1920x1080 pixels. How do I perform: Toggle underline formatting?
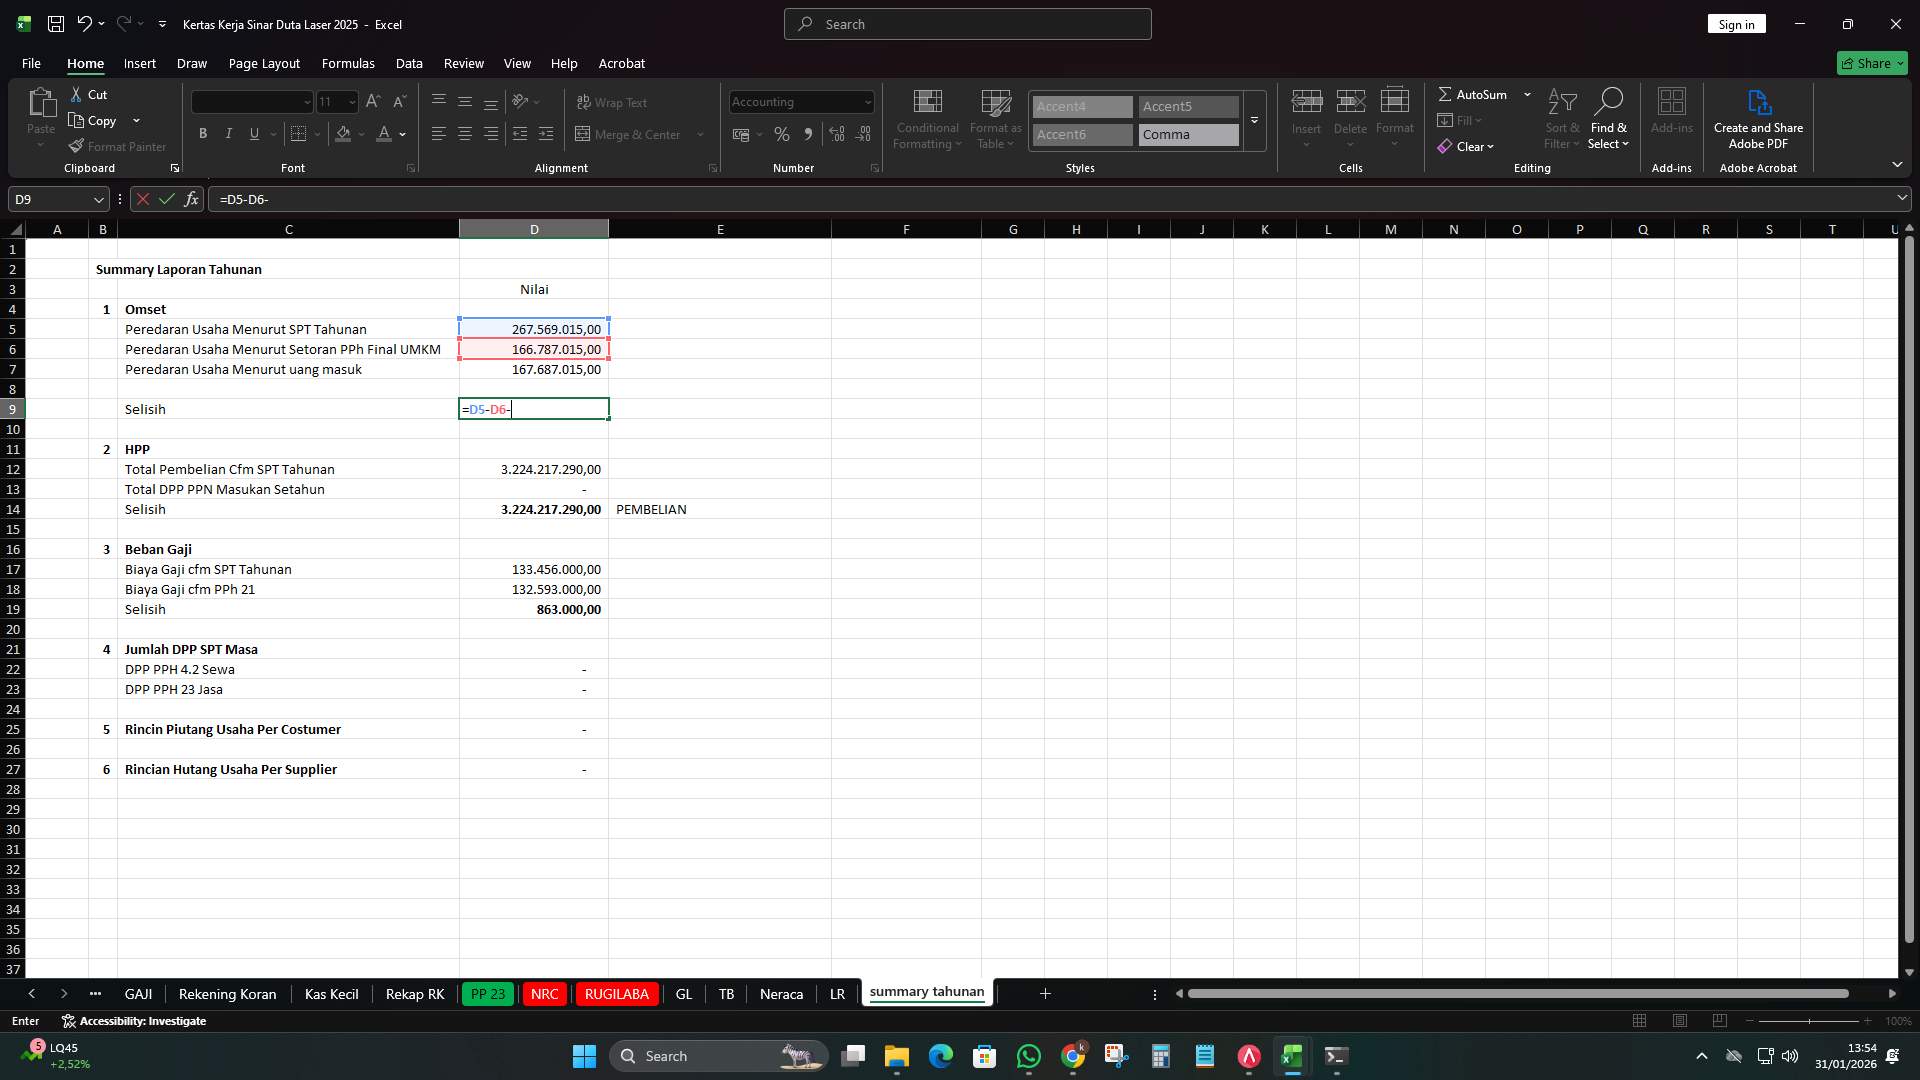[x=254, y=133]
